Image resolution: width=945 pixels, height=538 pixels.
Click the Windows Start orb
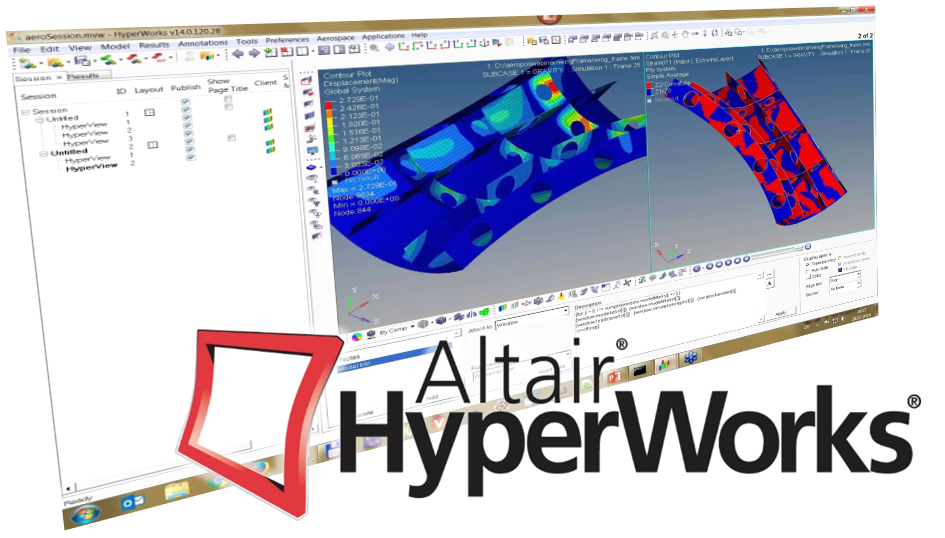pos(86,514)
